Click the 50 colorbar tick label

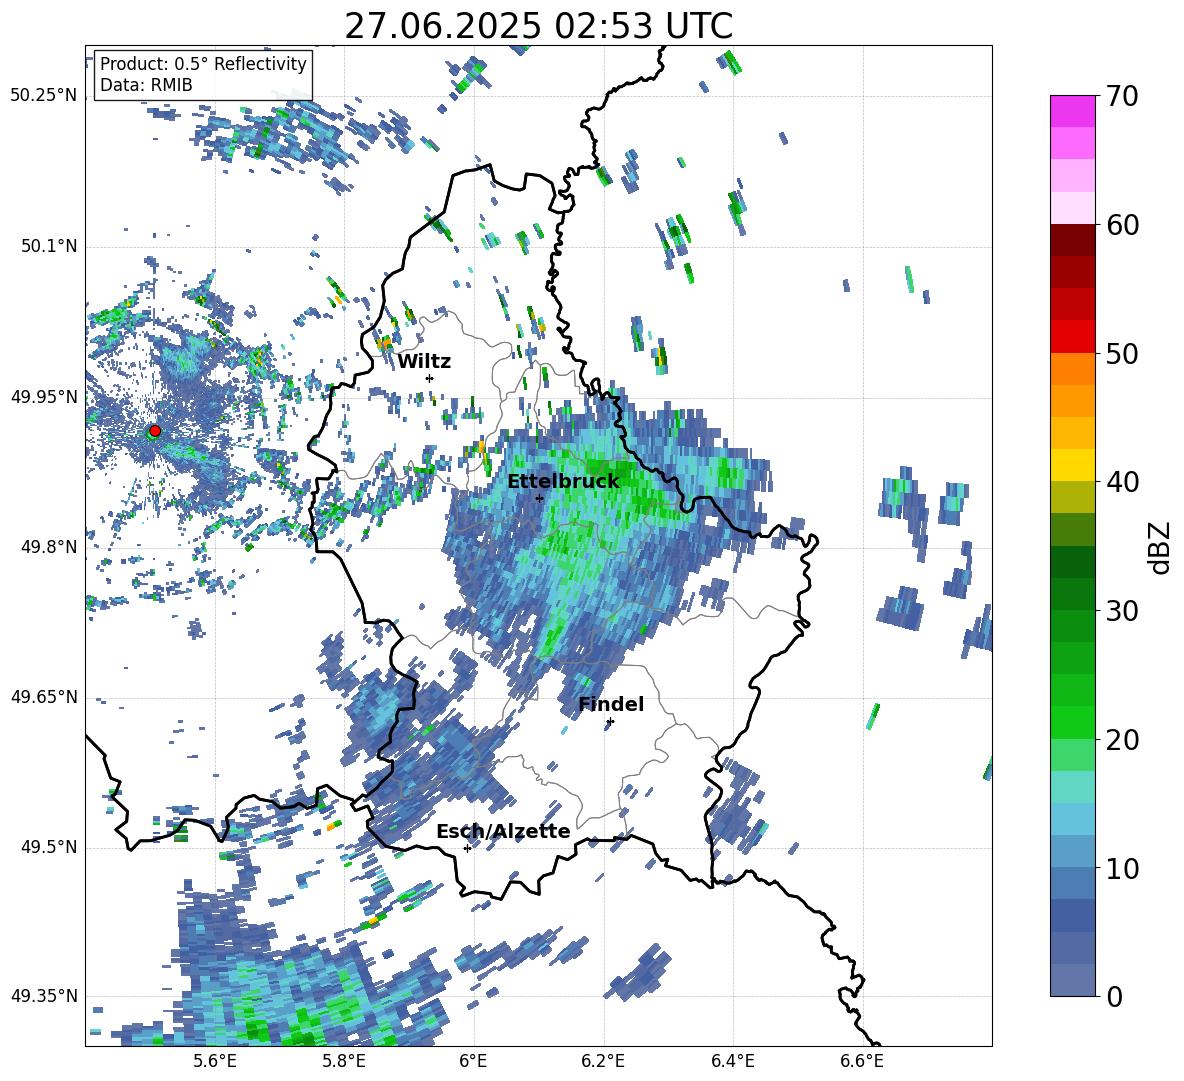(1122, 354)
